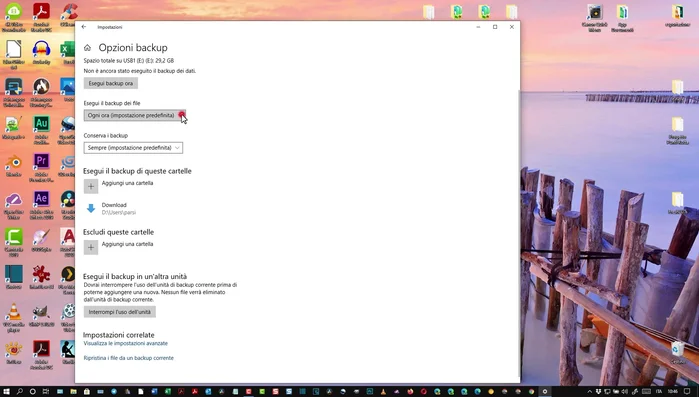Viewport: 699px width, 397px height.
Task: Expand the Sempre (impostazione predefinita) dropdown
Action: (x=133, y=147)
